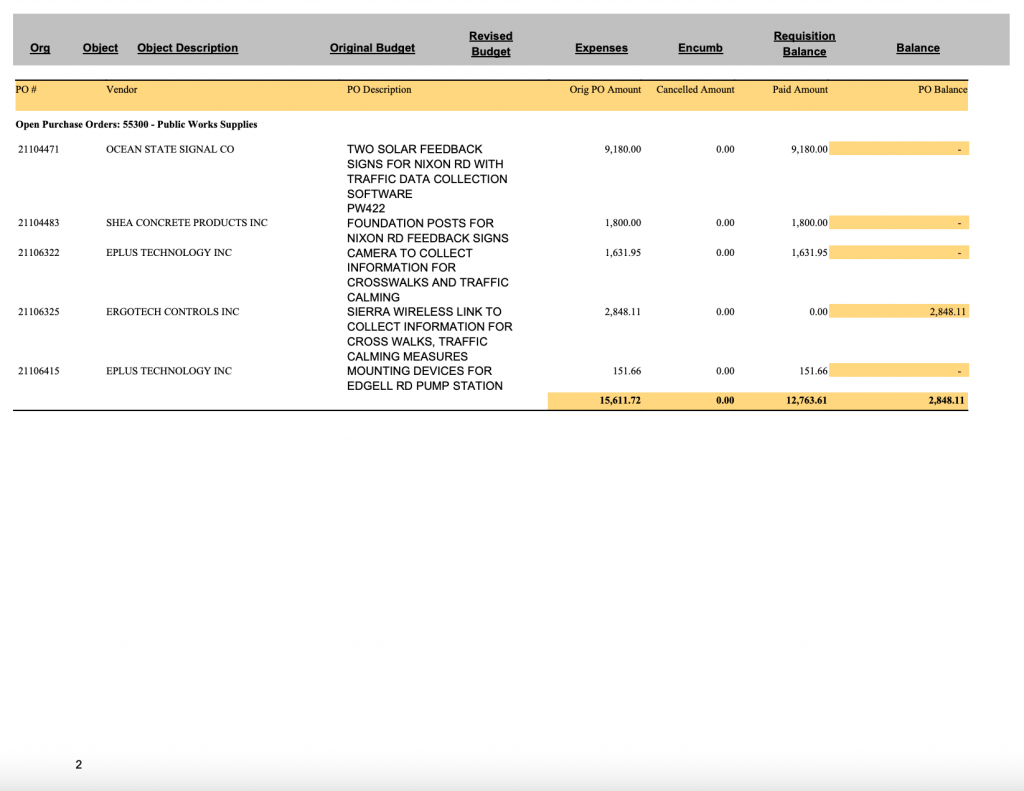Click the page number 2
Screen dimensions: 1024x791
click(79, 765)
